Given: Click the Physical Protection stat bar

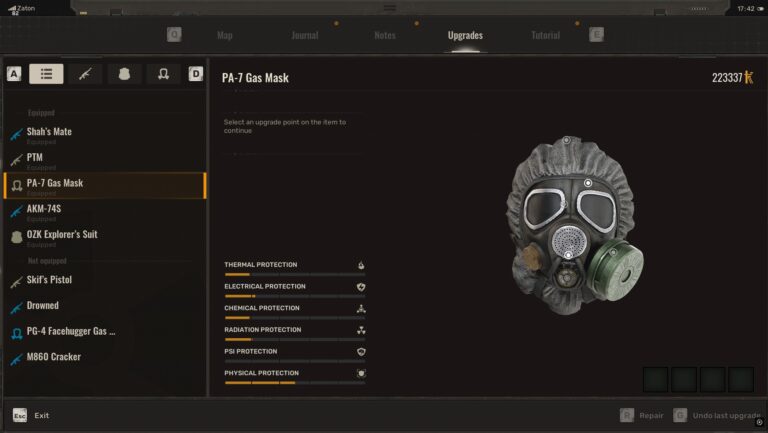Looking at the screenshot, I should point(295,383).
